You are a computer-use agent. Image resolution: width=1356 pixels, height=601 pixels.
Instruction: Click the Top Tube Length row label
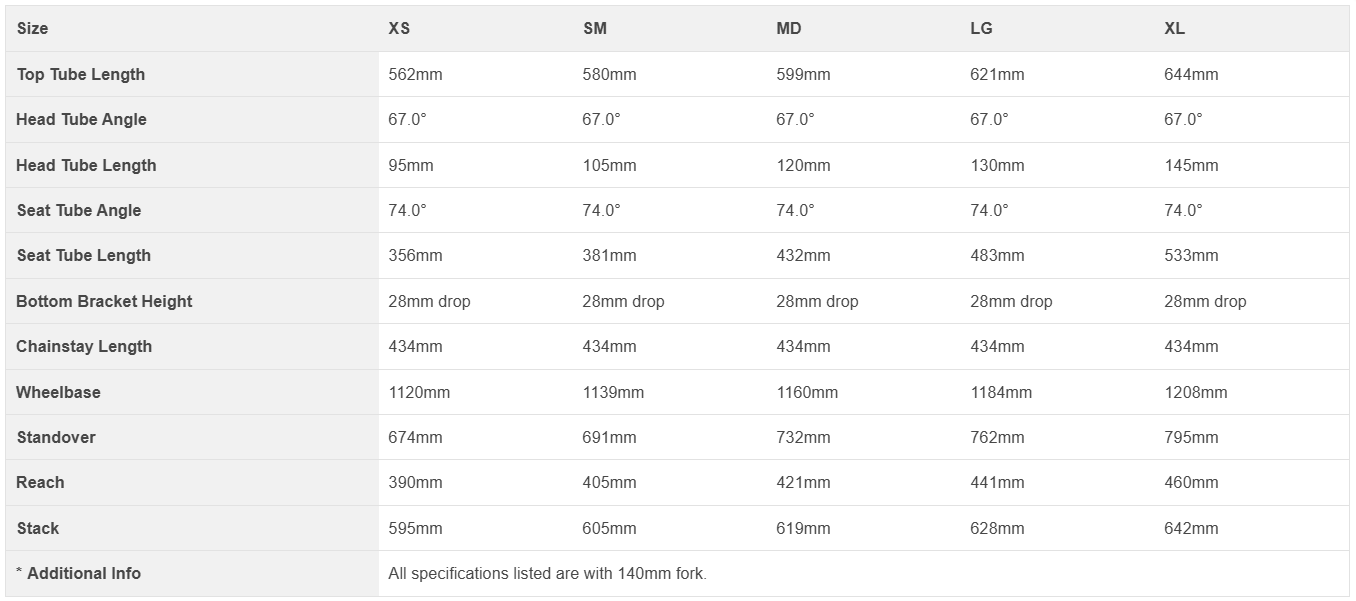81,75
